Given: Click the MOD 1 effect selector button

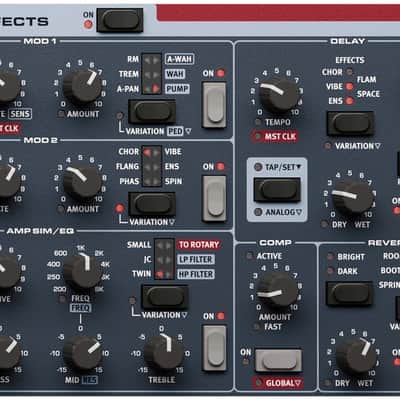Looking at the screenshot, I should (x=152, y=112).
